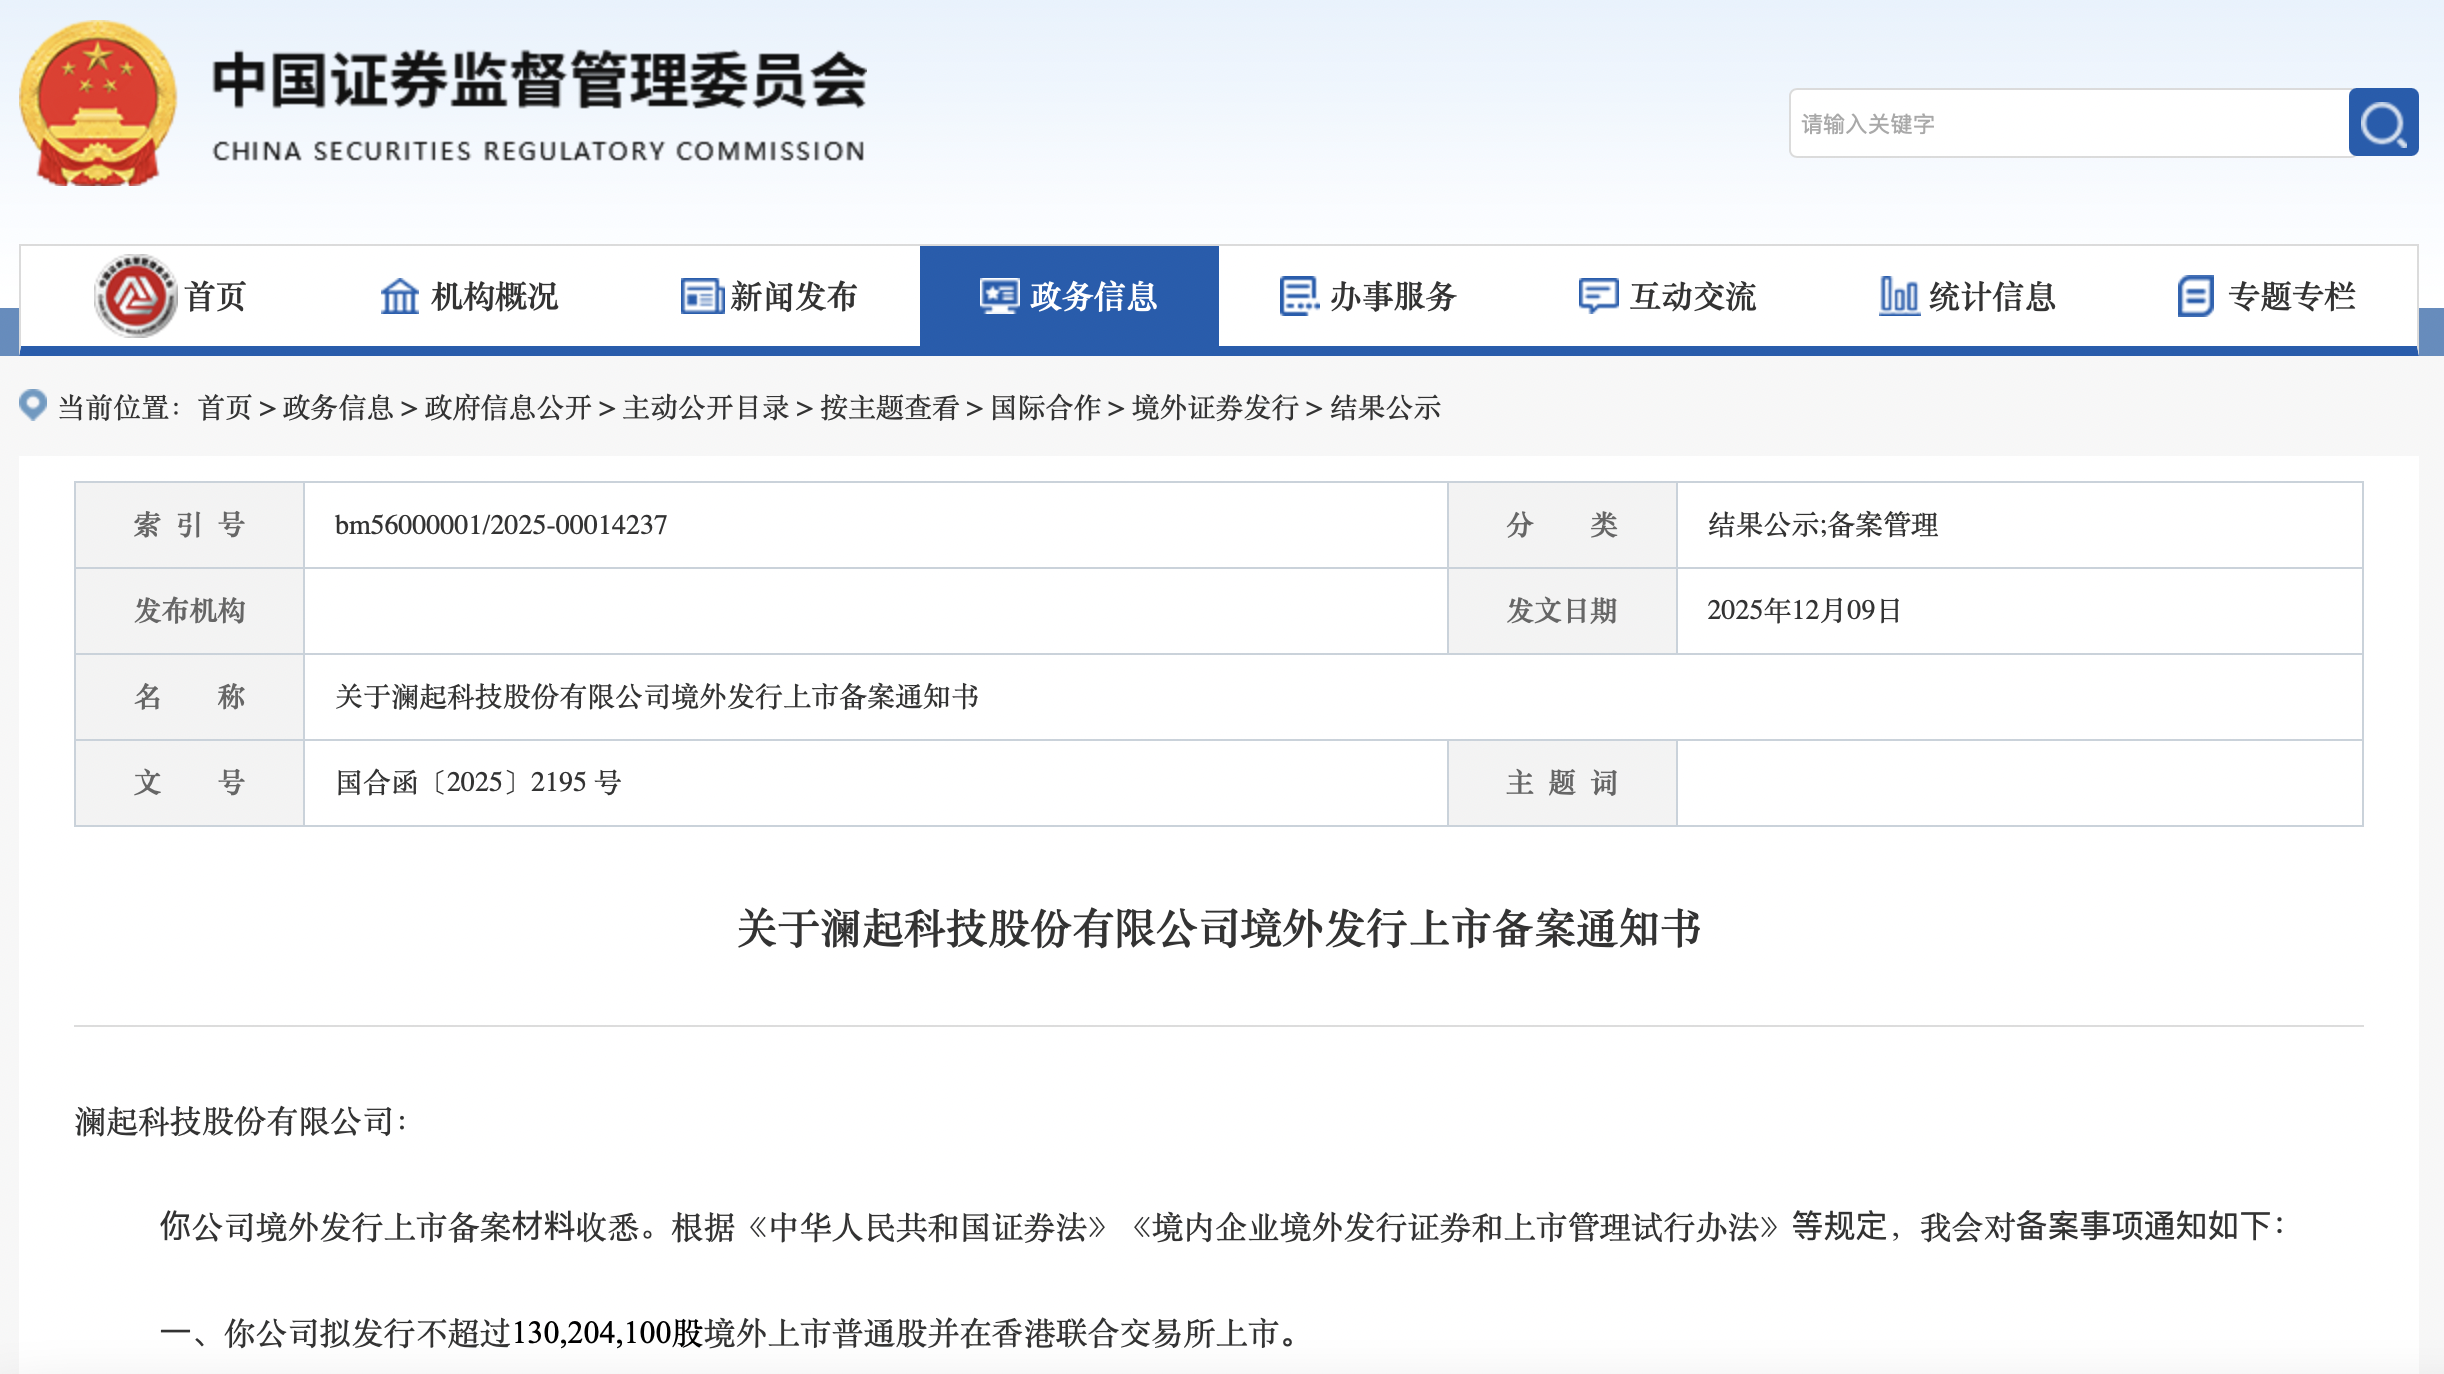The width and height of the screenshot is (2444, 1374).
Task: Click the location pin icon in breadcrumb
Action: [33, 405]
